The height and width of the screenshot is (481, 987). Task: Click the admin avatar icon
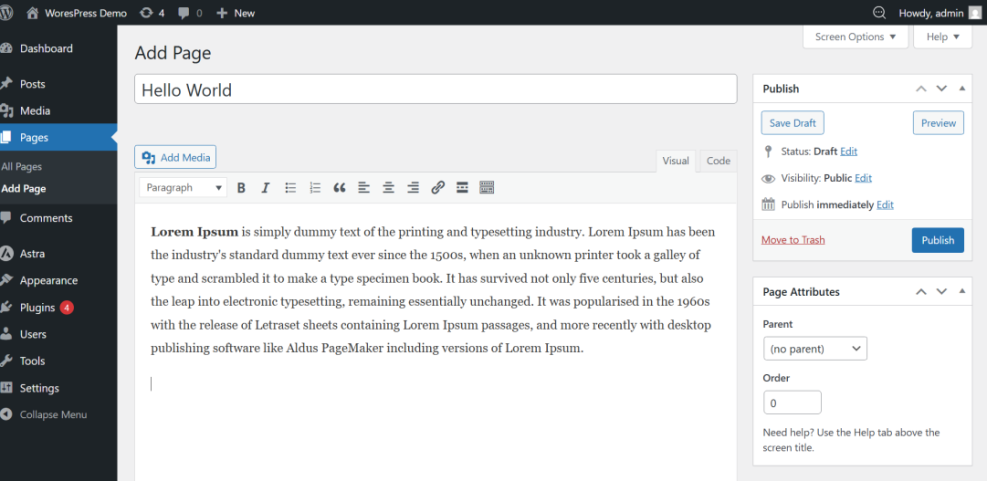(x=975, y=13)
